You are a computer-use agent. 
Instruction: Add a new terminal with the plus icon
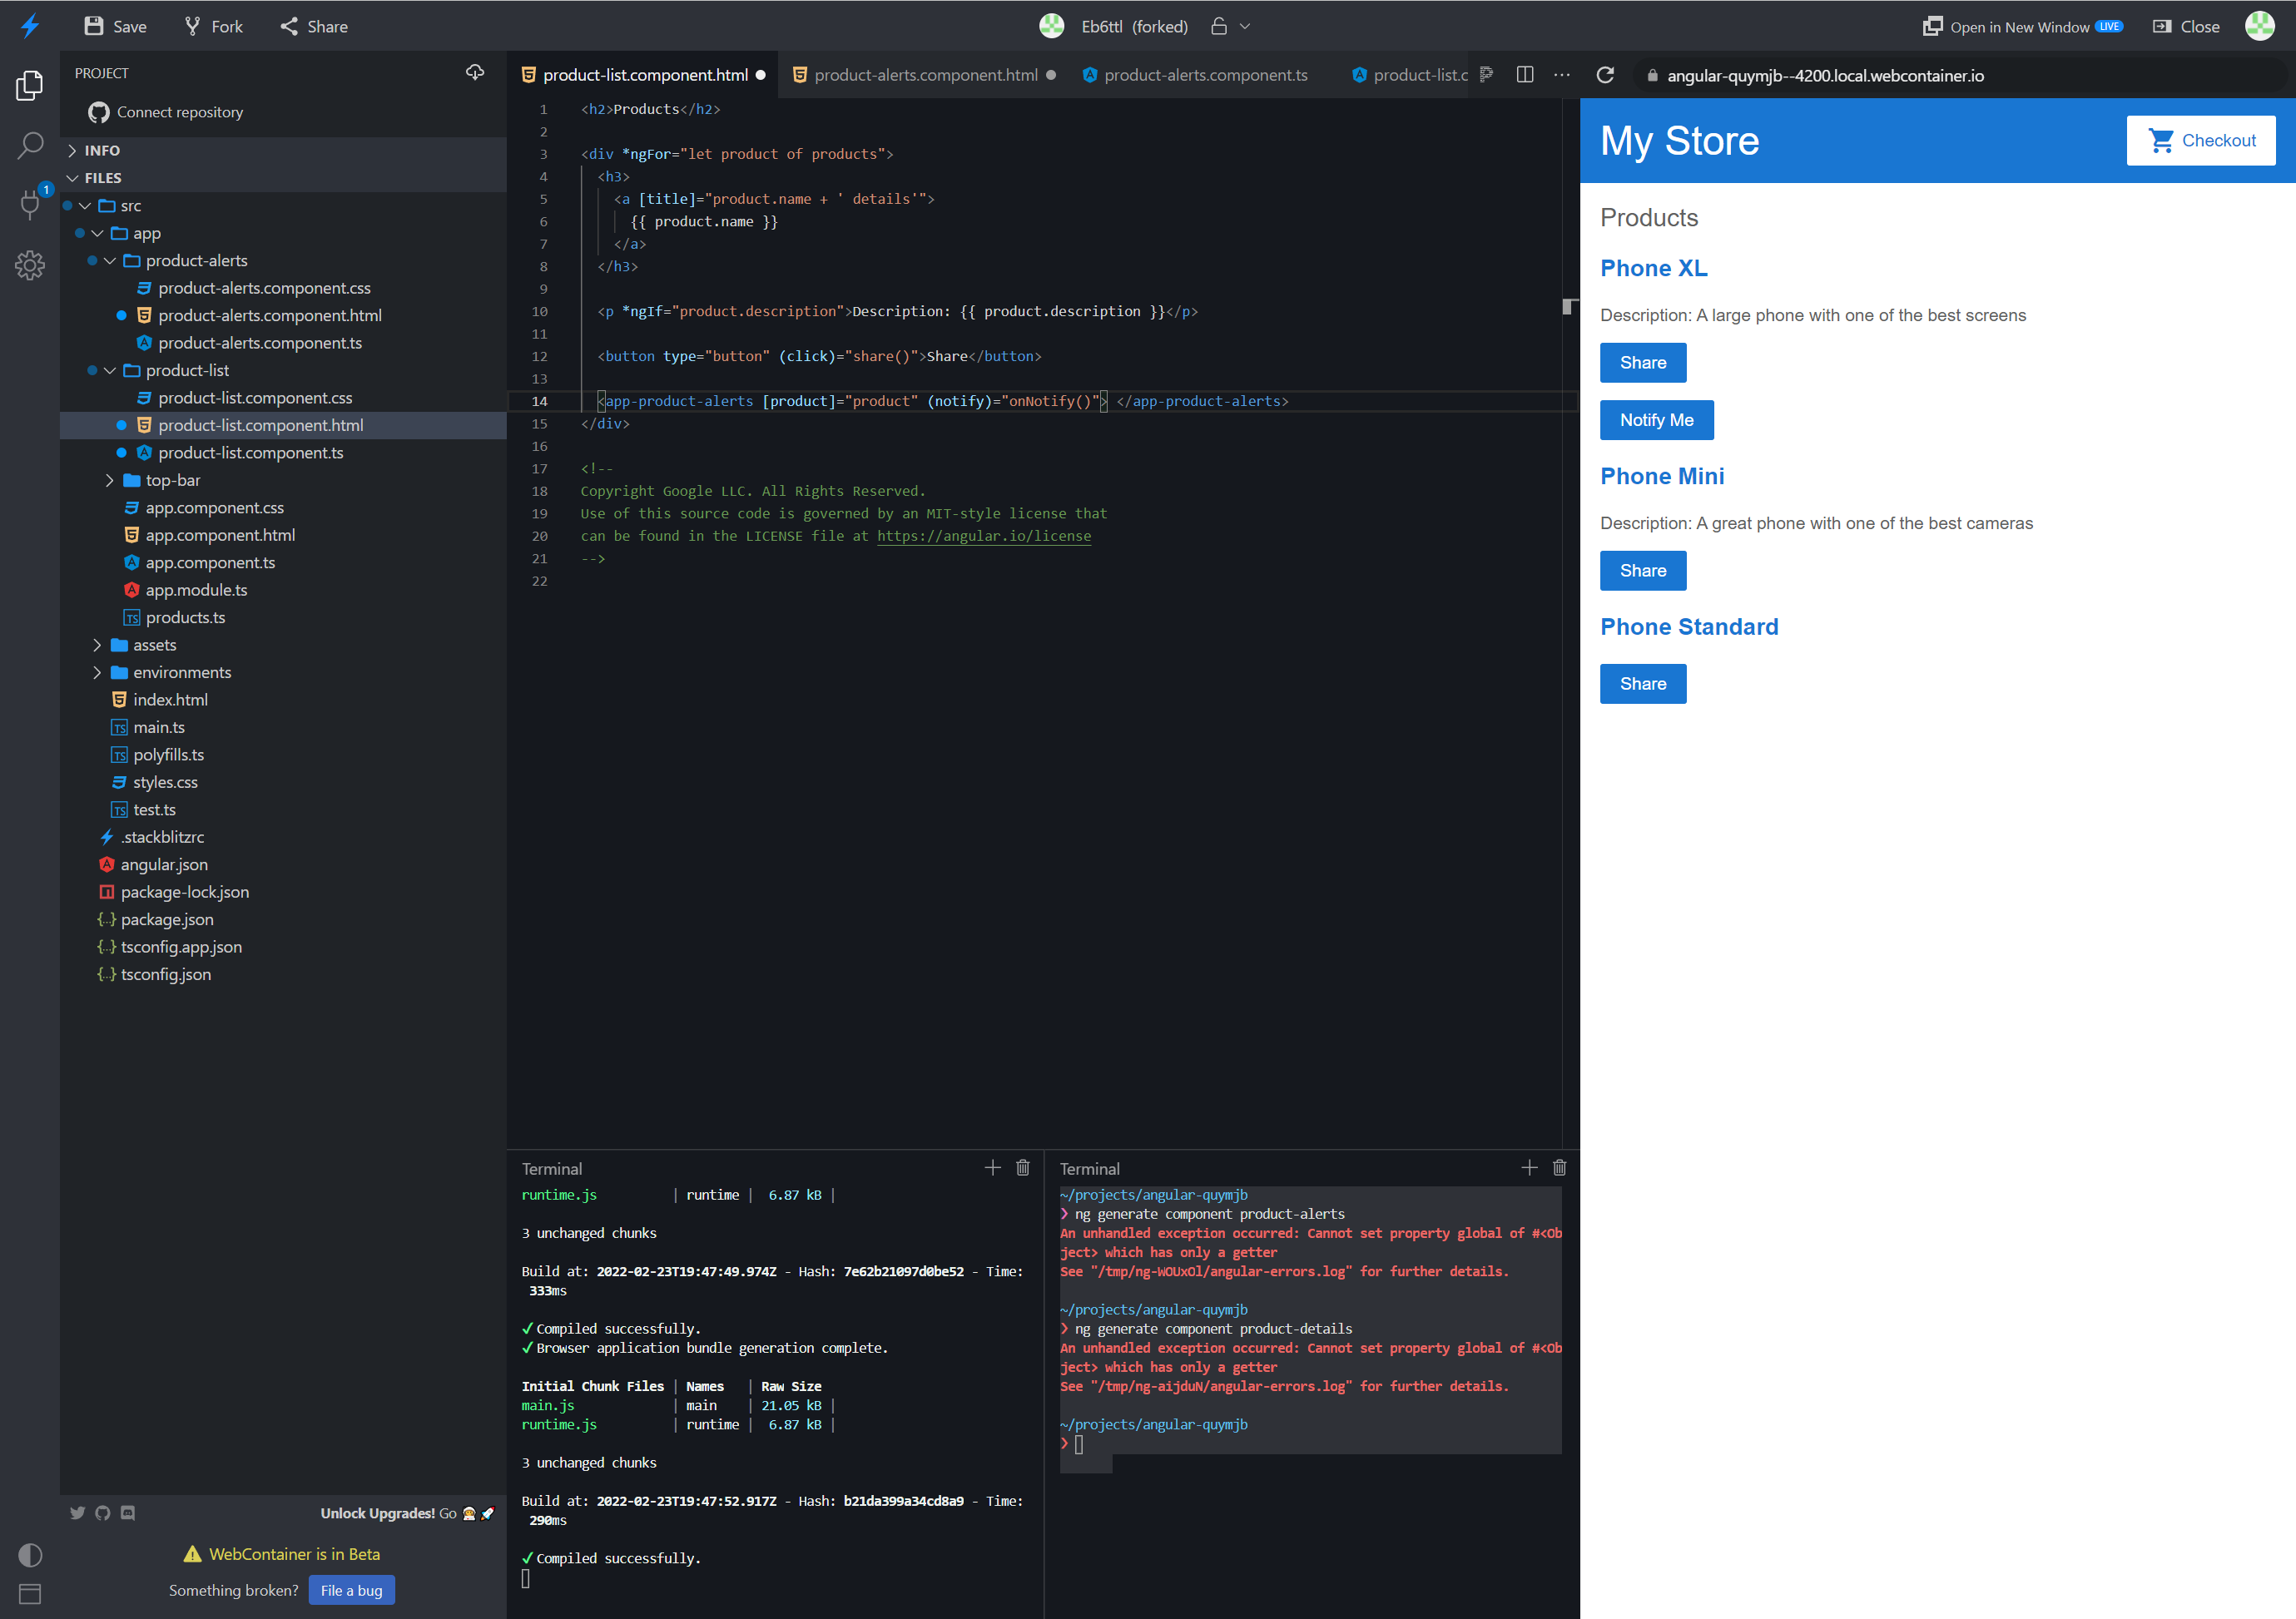(992, 1167)
